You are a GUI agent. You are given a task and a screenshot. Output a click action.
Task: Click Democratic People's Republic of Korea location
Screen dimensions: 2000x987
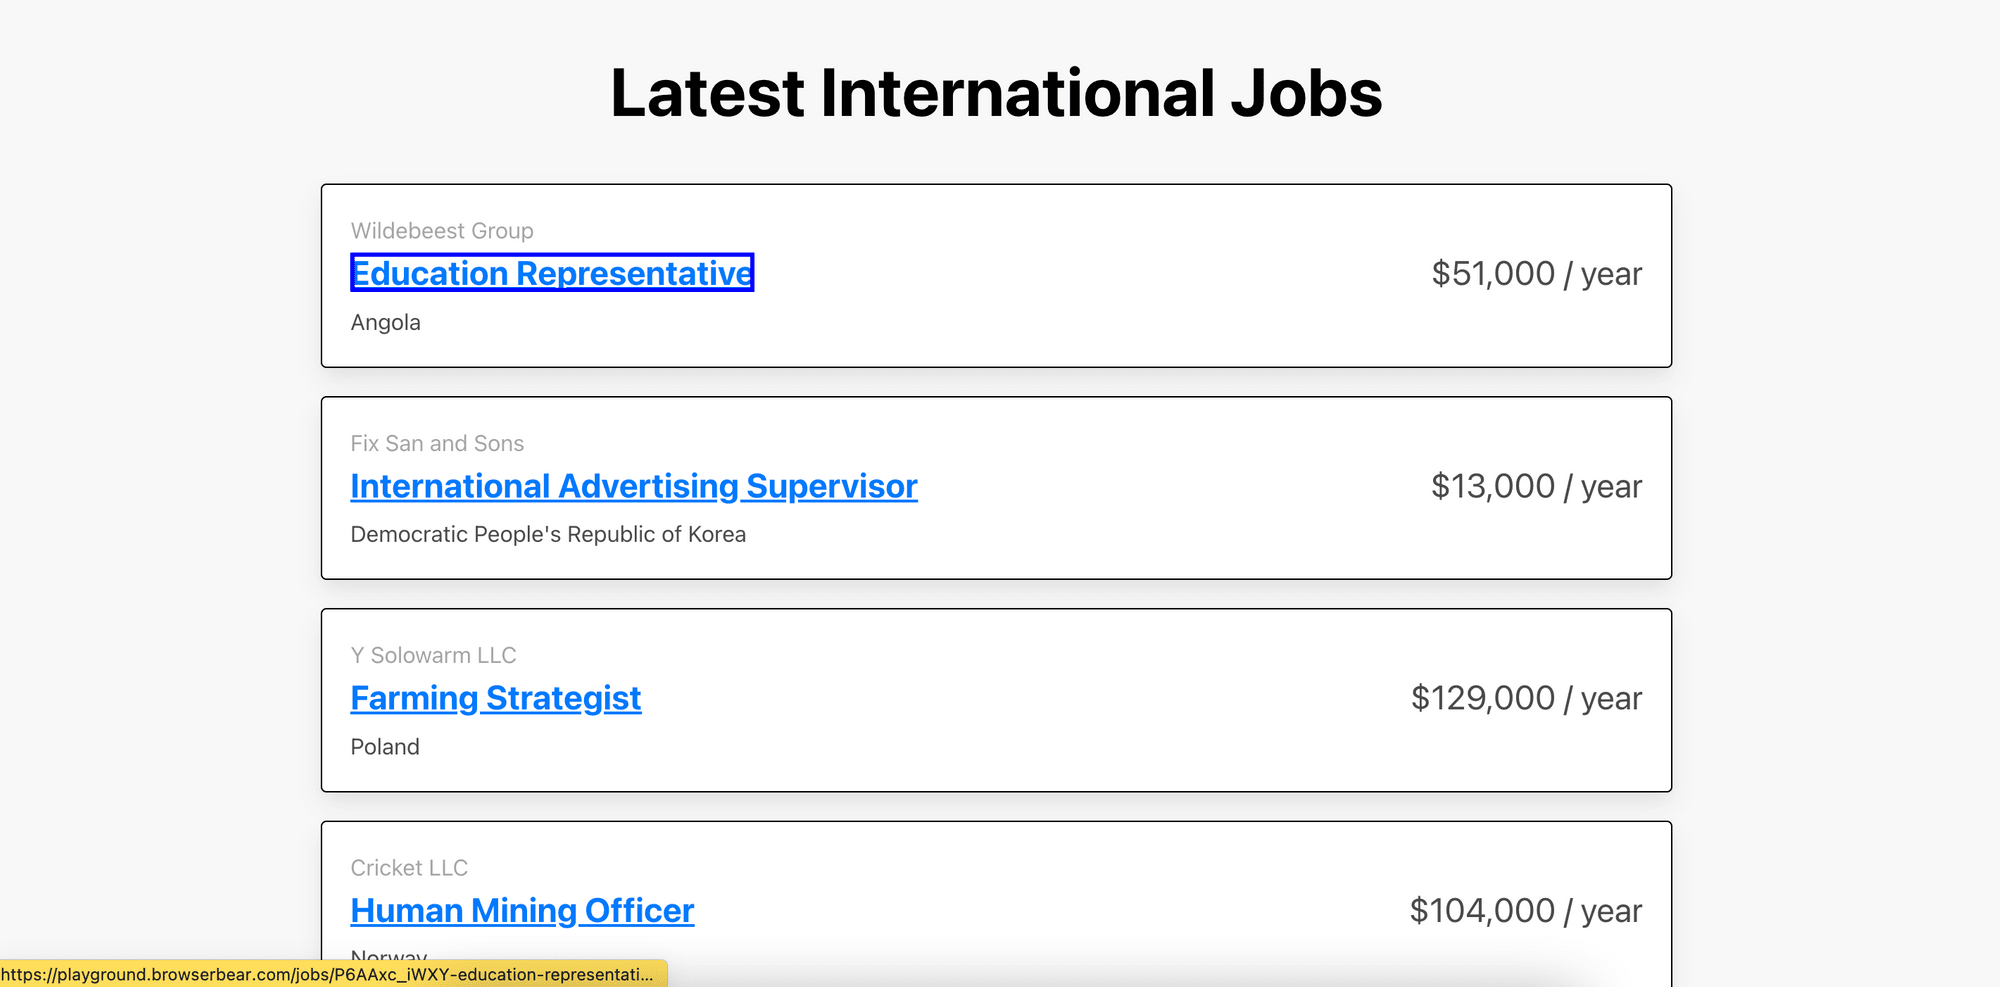pos(548,534)
